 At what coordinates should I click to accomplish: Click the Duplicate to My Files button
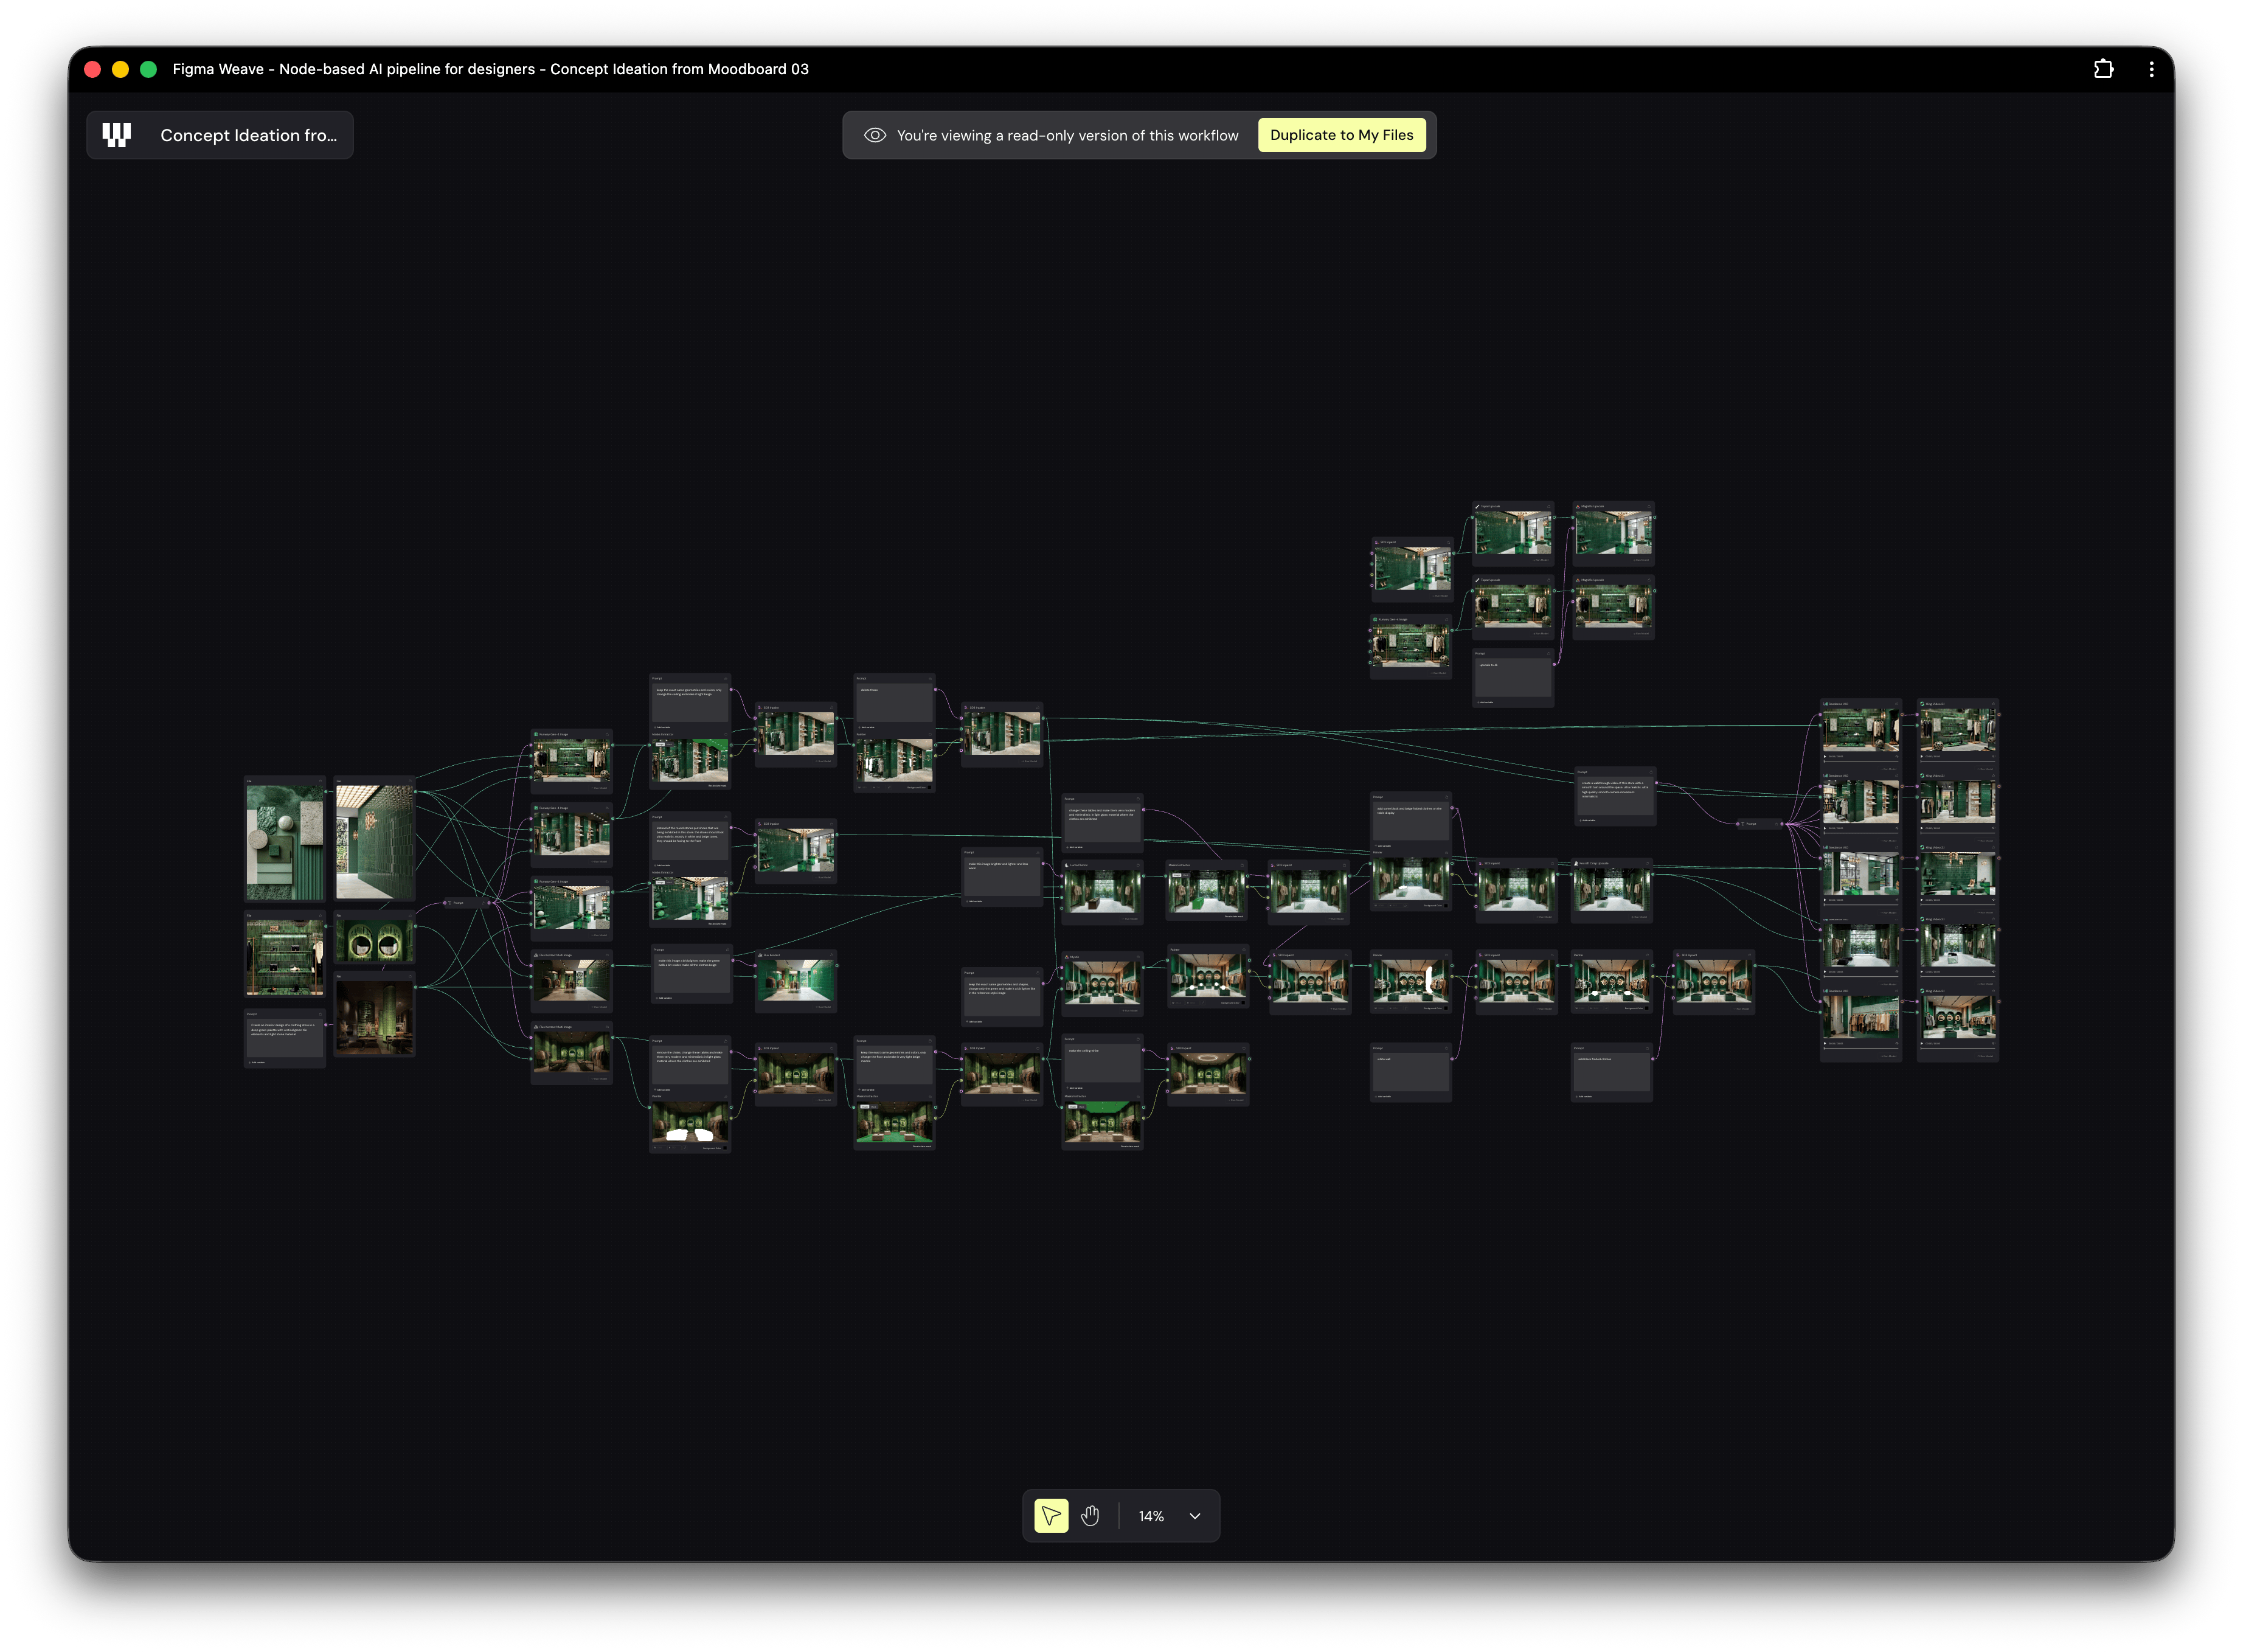(1342, 134)
